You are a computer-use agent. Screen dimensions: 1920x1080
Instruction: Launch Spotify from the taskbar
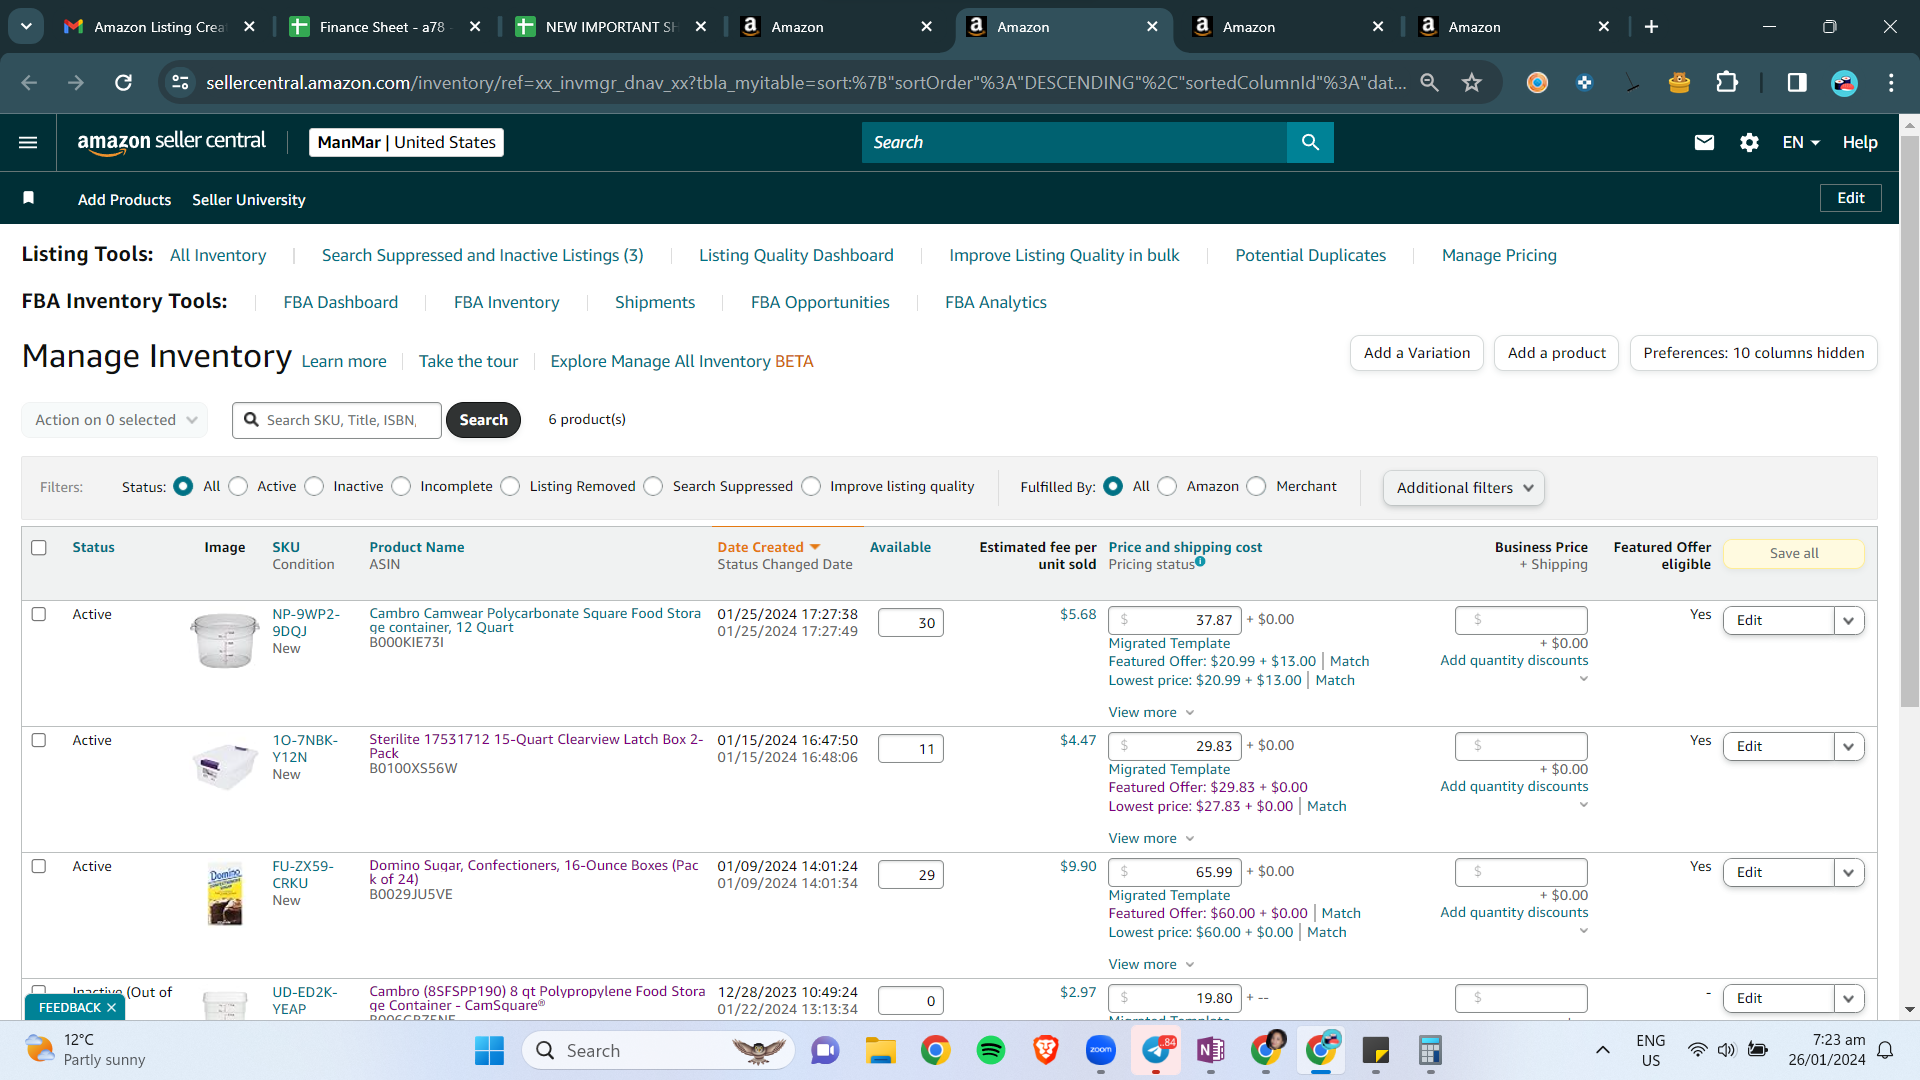pos(991,1050)
